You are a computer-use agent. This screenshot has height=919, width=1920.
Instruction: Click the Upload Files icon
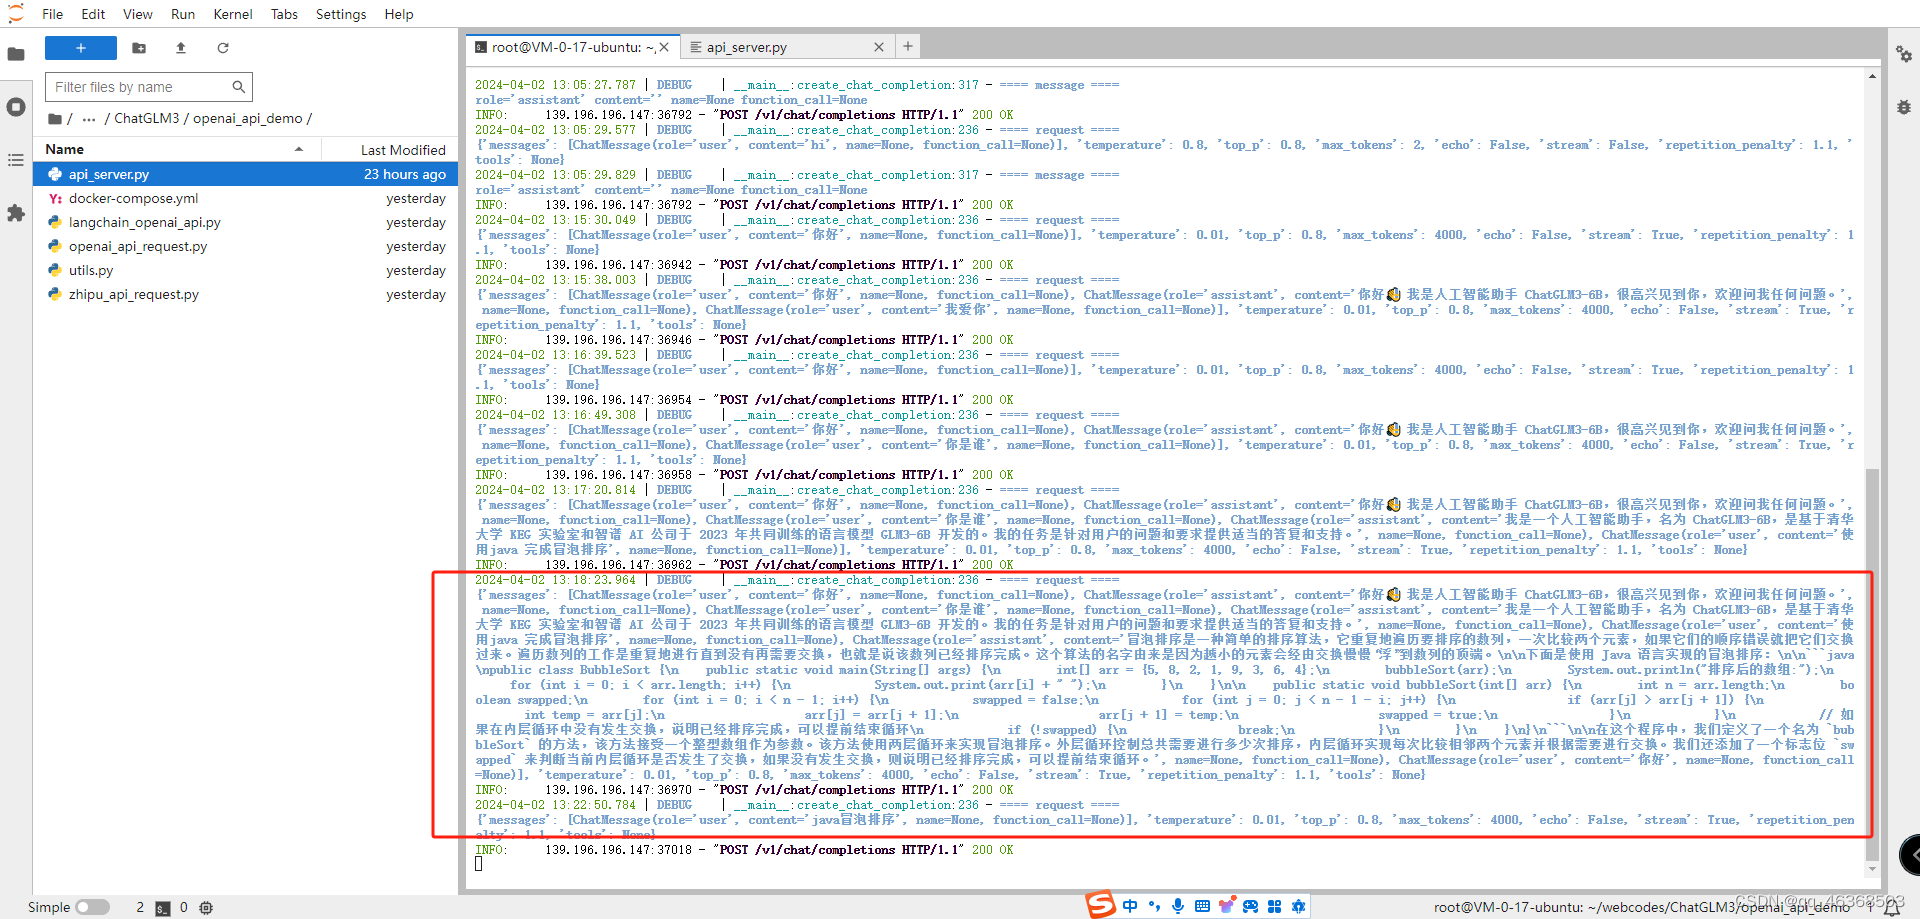coord(181,48)
